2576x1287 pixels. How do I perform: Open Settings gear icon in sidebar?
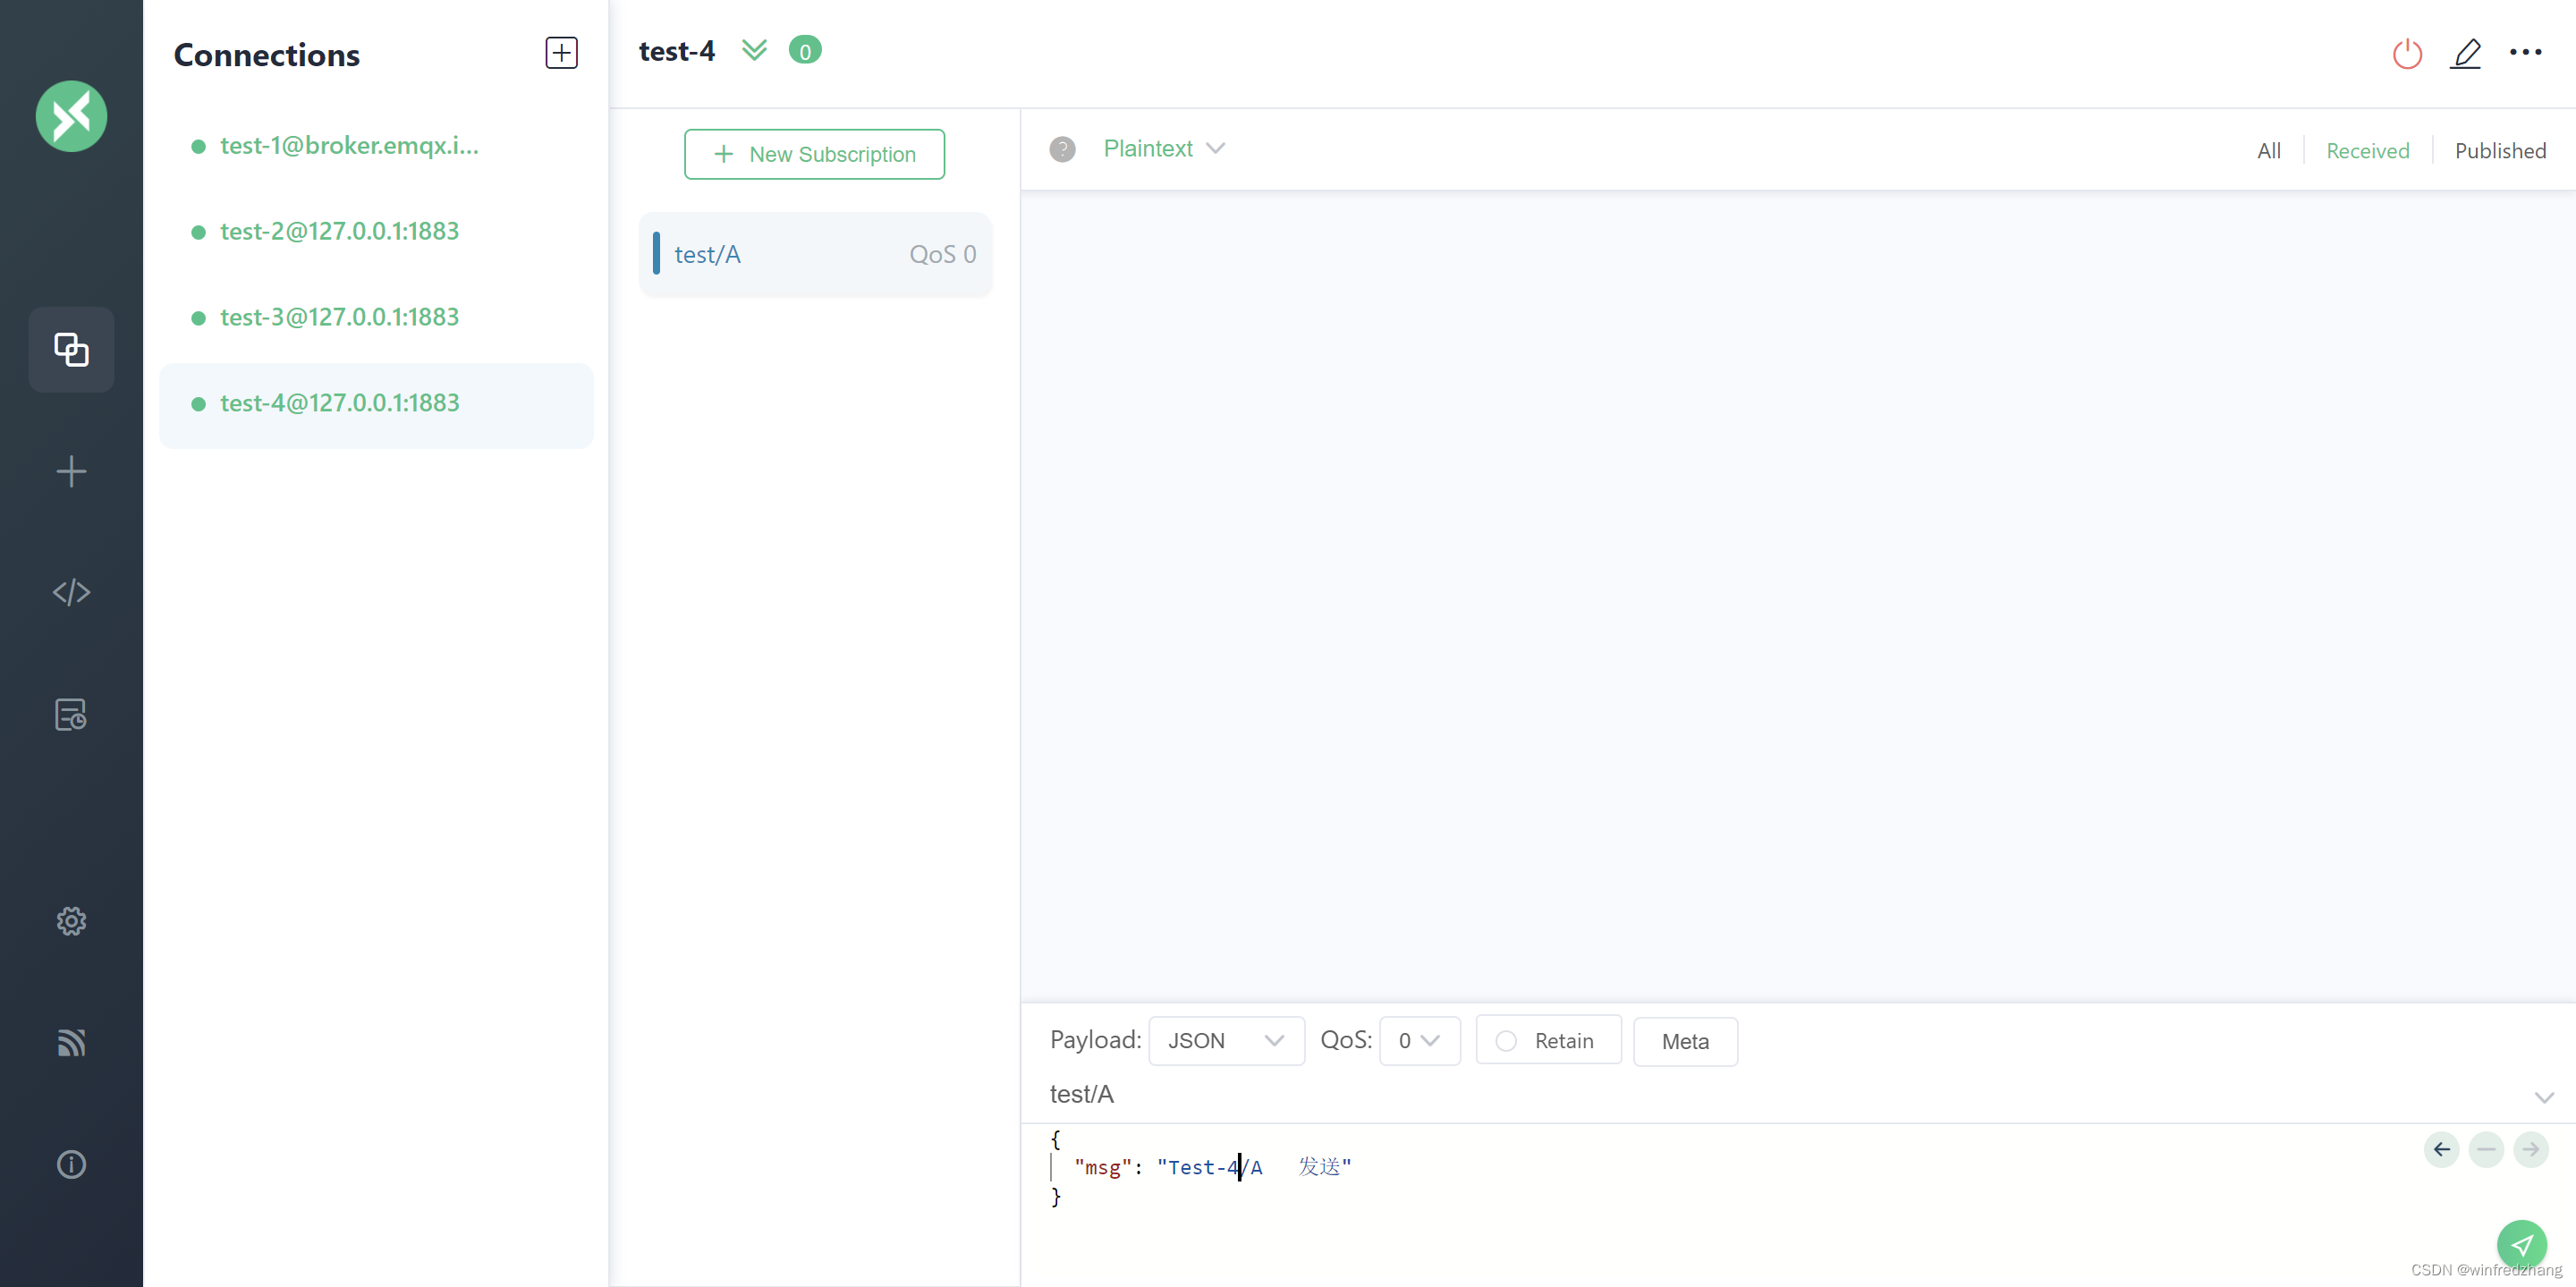coord(71,920)
